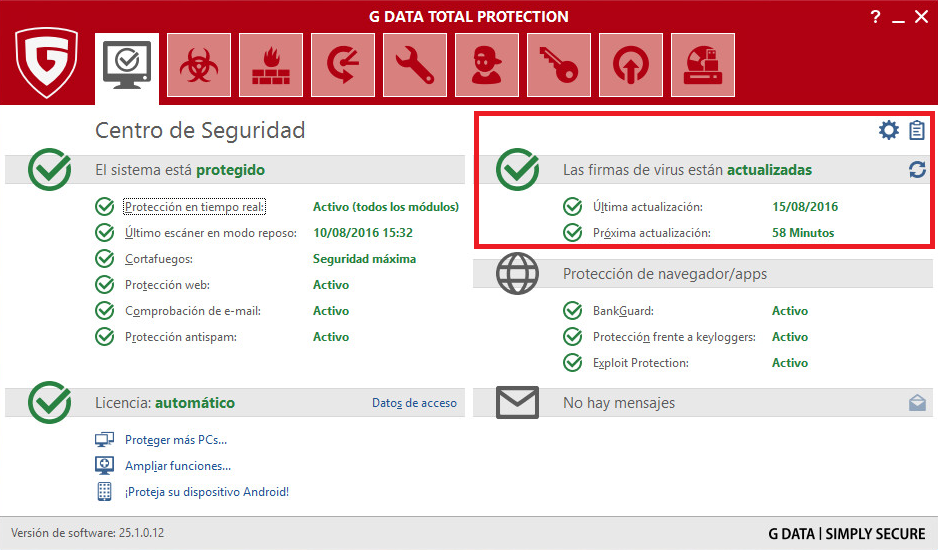
Task: Click the Datos de acceso link
Action: pos(414,403)
